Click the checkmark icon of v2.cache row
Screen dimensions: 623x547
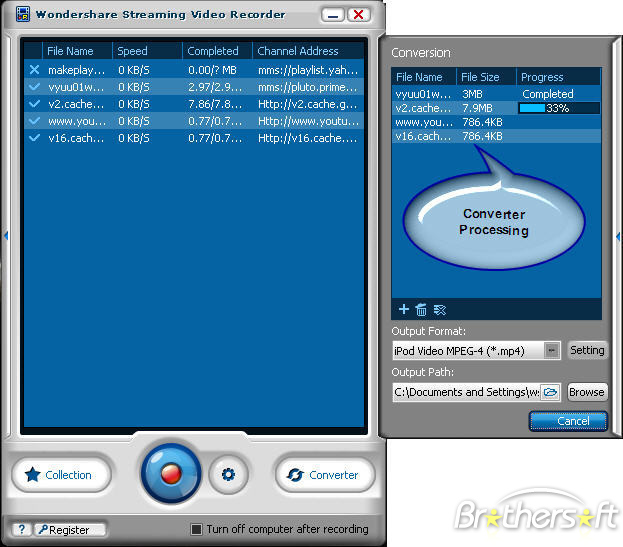35,104
